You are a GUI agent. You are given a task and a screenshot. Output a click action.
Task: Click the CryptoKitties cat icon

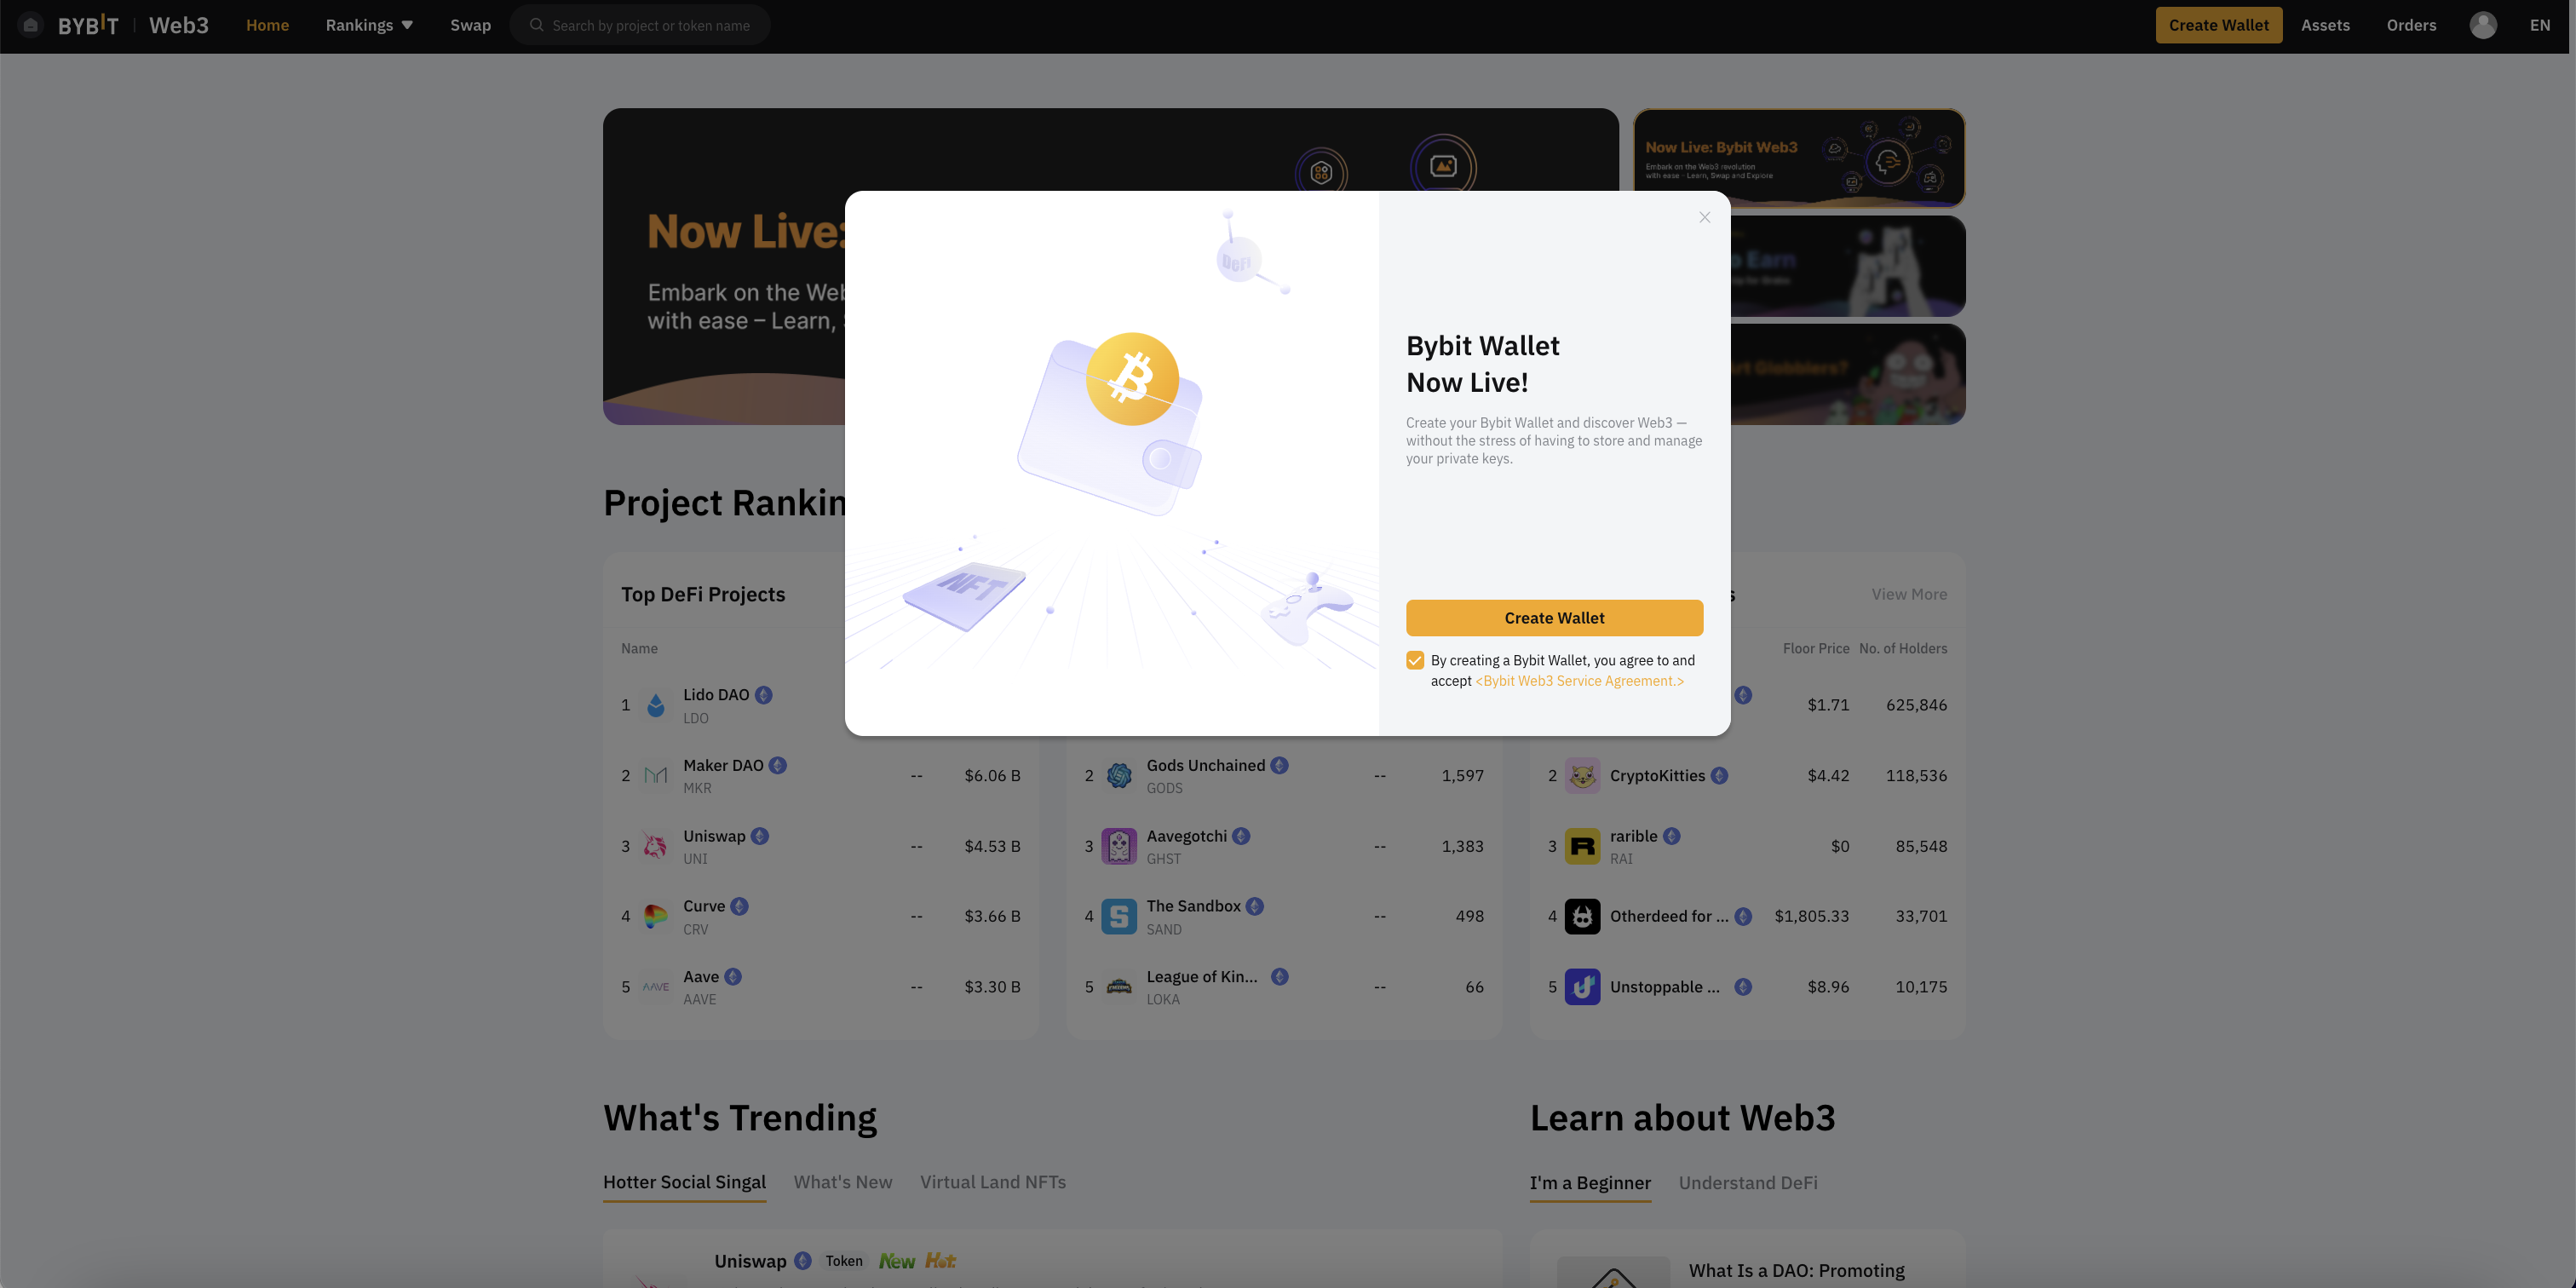[x=1582, y=776]
